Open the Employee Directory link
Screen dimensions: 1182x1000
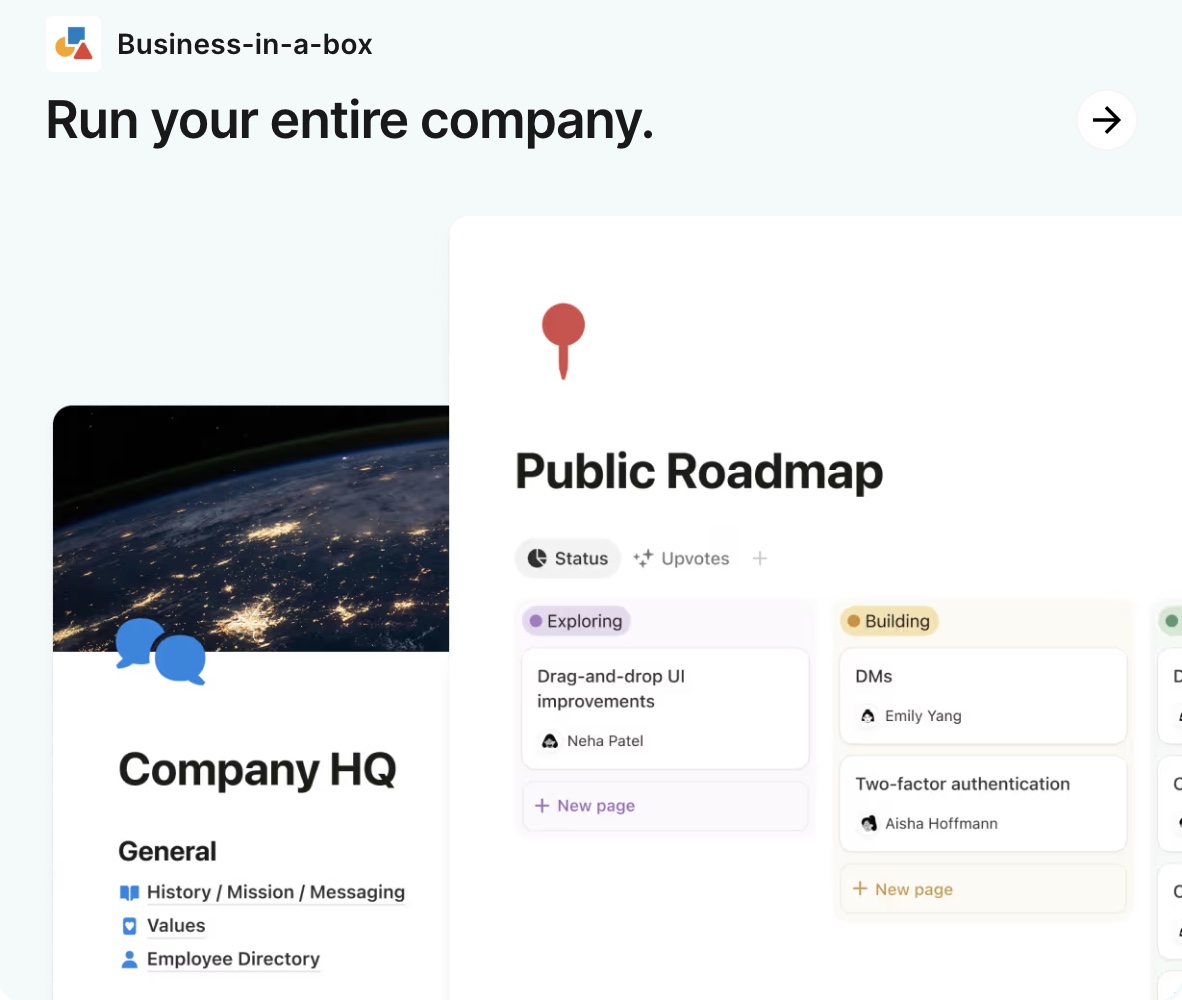click(x=233, y=959)
